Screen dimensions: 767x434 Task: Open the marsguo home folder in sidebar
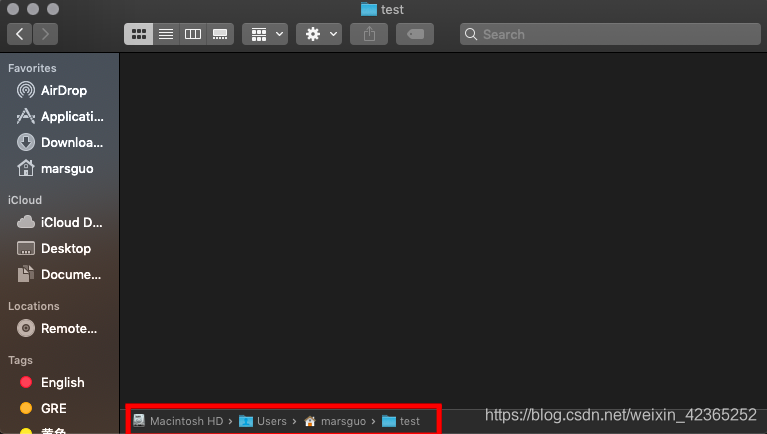60,168
